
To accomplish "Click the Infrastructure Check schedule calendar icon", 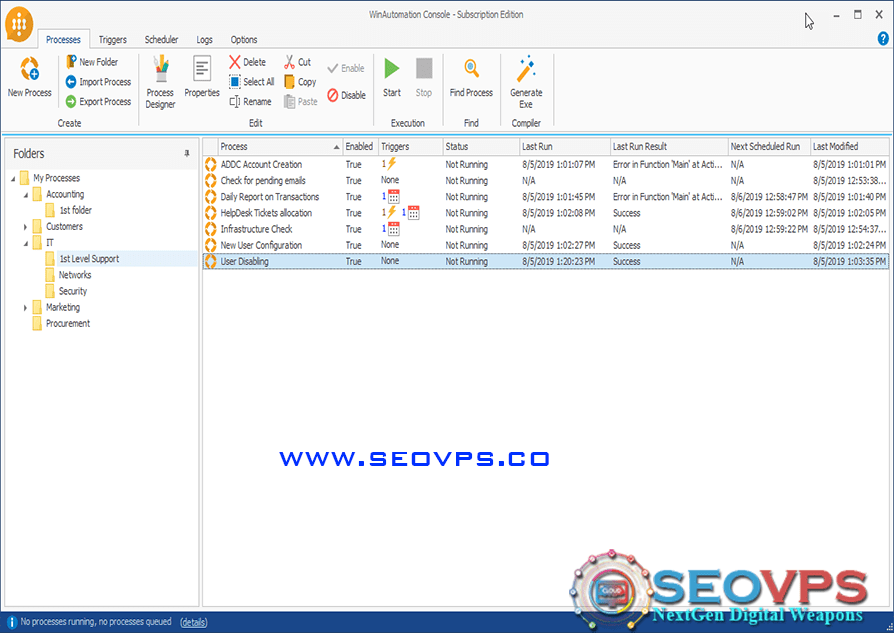I will (x=393, y=229).
